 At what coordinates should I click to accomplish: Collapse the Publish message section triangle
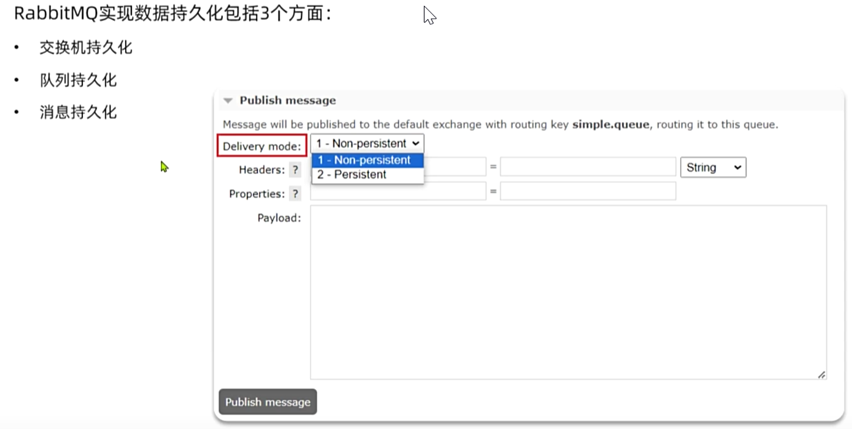(x=228, y=100)
